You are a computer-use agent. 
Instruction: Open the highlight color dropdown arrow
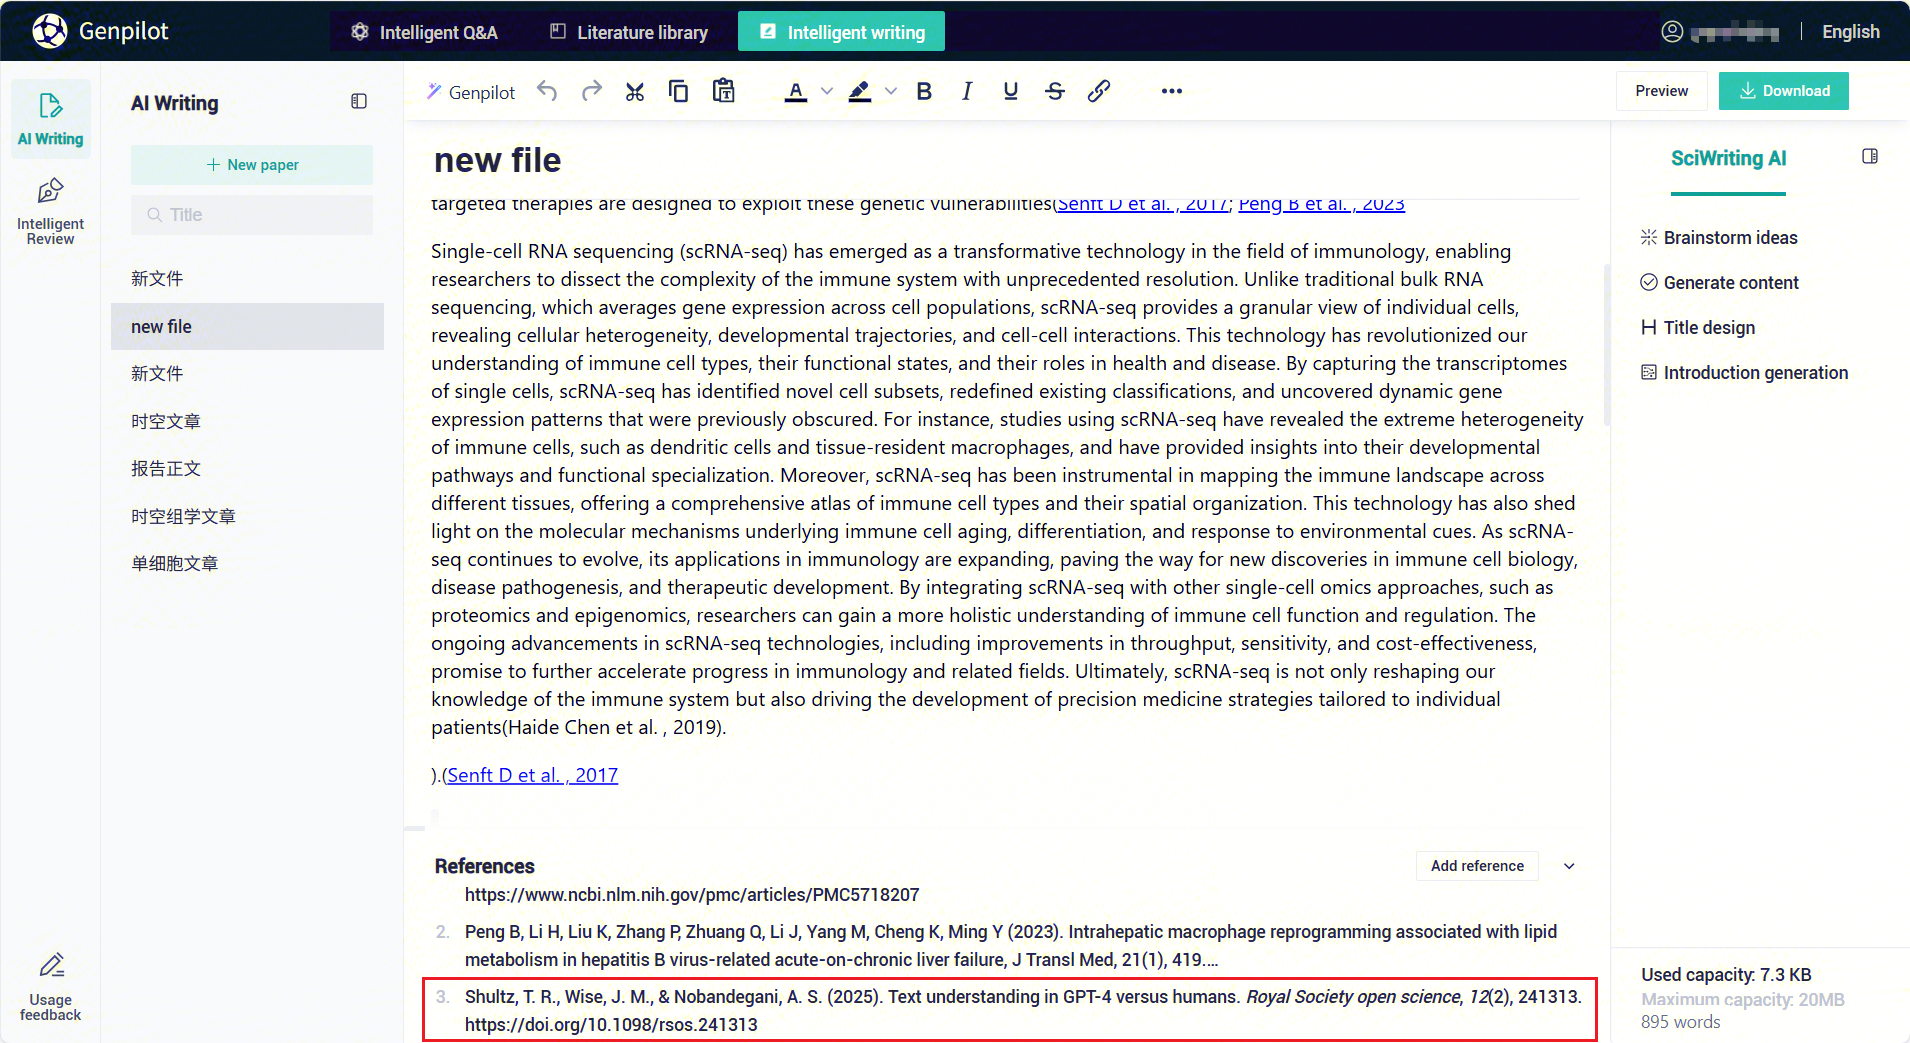(891, 91)
